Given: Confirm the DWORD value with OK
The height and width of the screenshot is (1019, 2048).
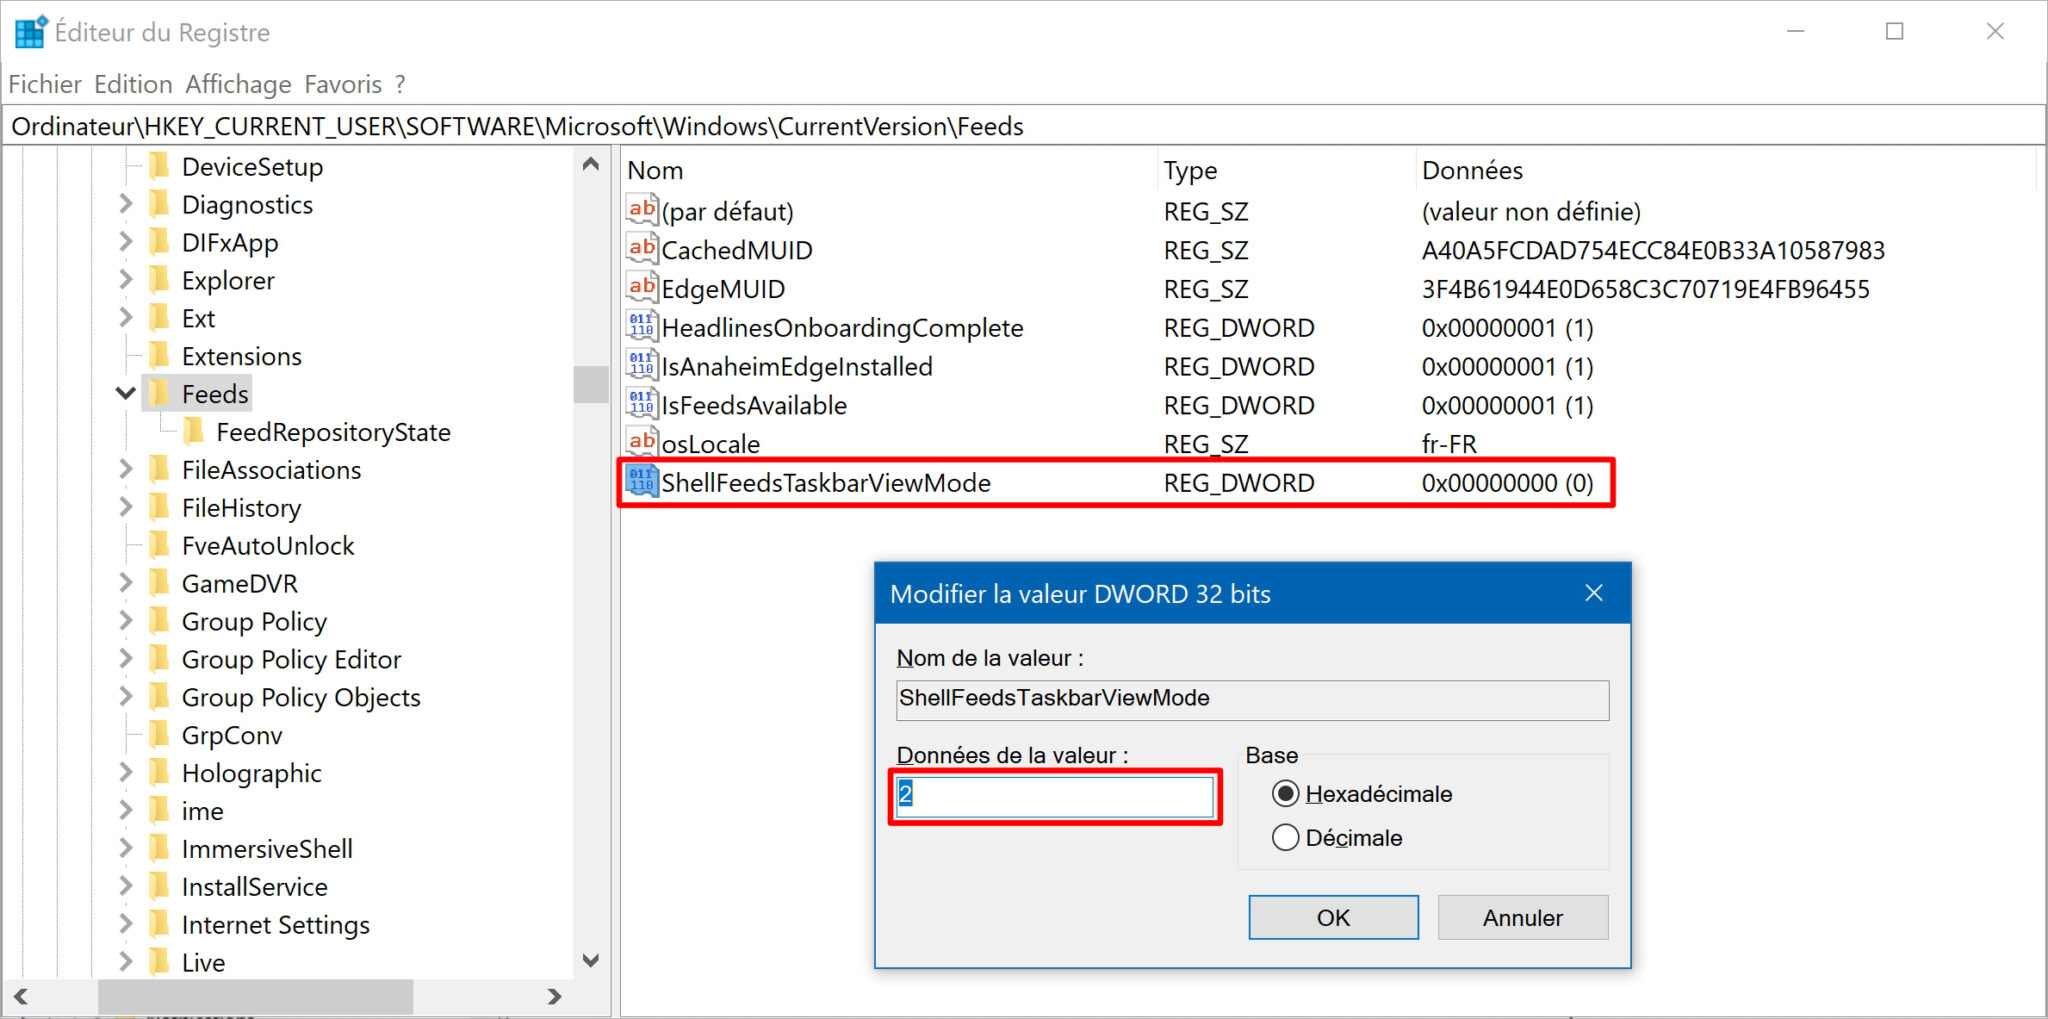Looking at the screenshot, I should pyautogui.click(x=1332, y=917).
